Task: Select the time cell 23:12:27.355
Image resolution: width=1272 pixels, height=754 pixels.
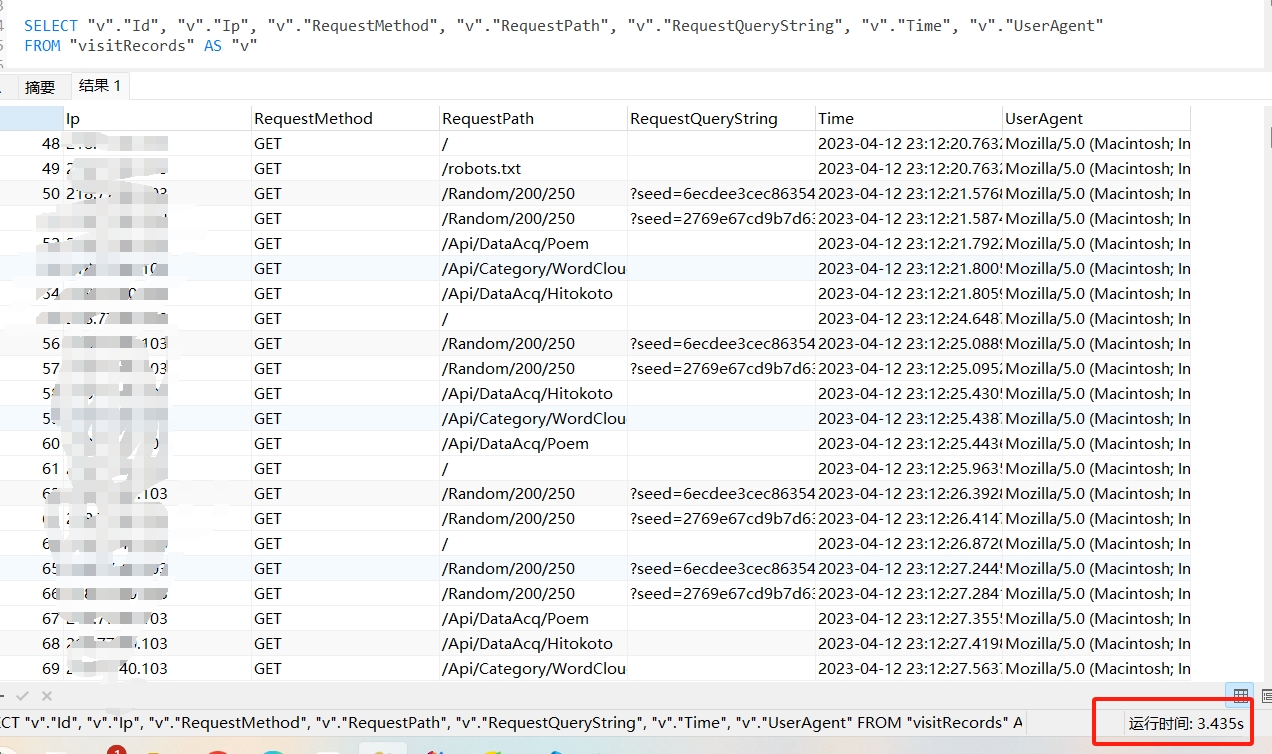Action: 909,618
